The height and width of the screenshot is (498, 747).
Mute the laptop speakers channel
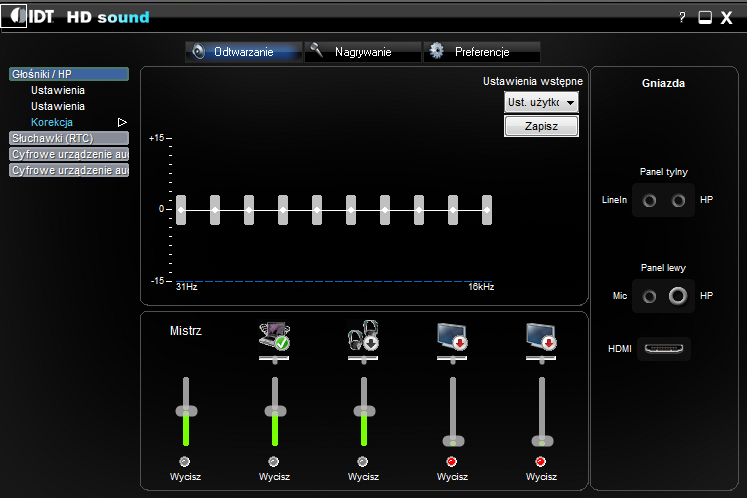(x=273, y=461)
